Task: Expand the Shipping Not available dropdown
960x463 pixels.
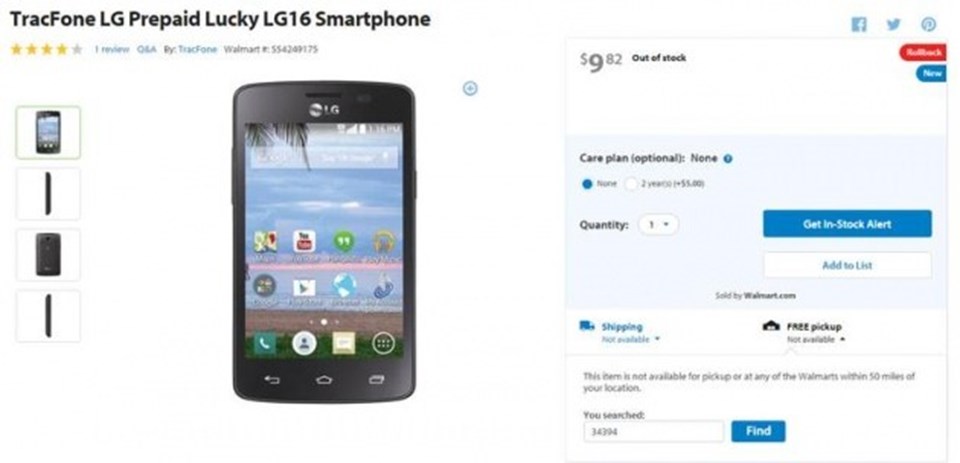Action: pos(631,339)
